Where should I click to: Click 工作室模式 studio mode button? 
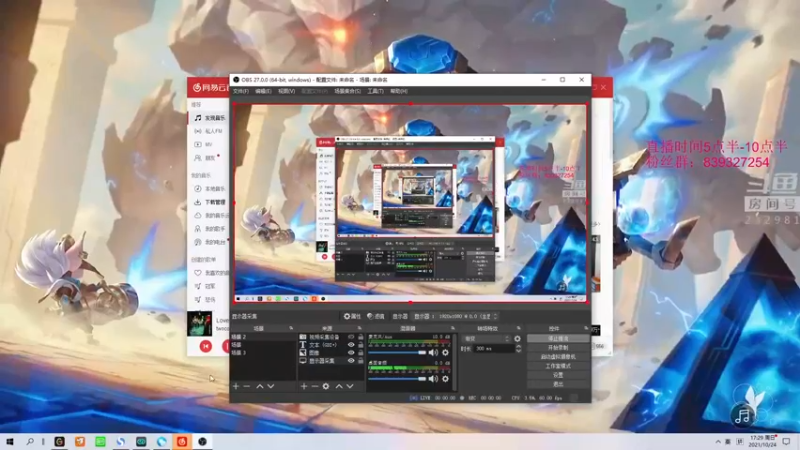click(558, 366)
